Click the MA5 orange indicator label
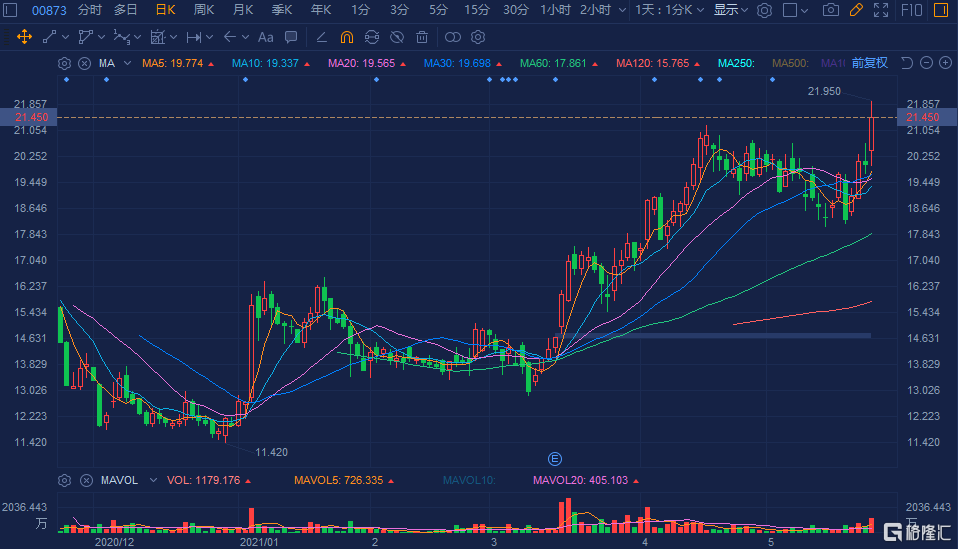The height and width of the screenshot is (549, 958). [176, 63]
